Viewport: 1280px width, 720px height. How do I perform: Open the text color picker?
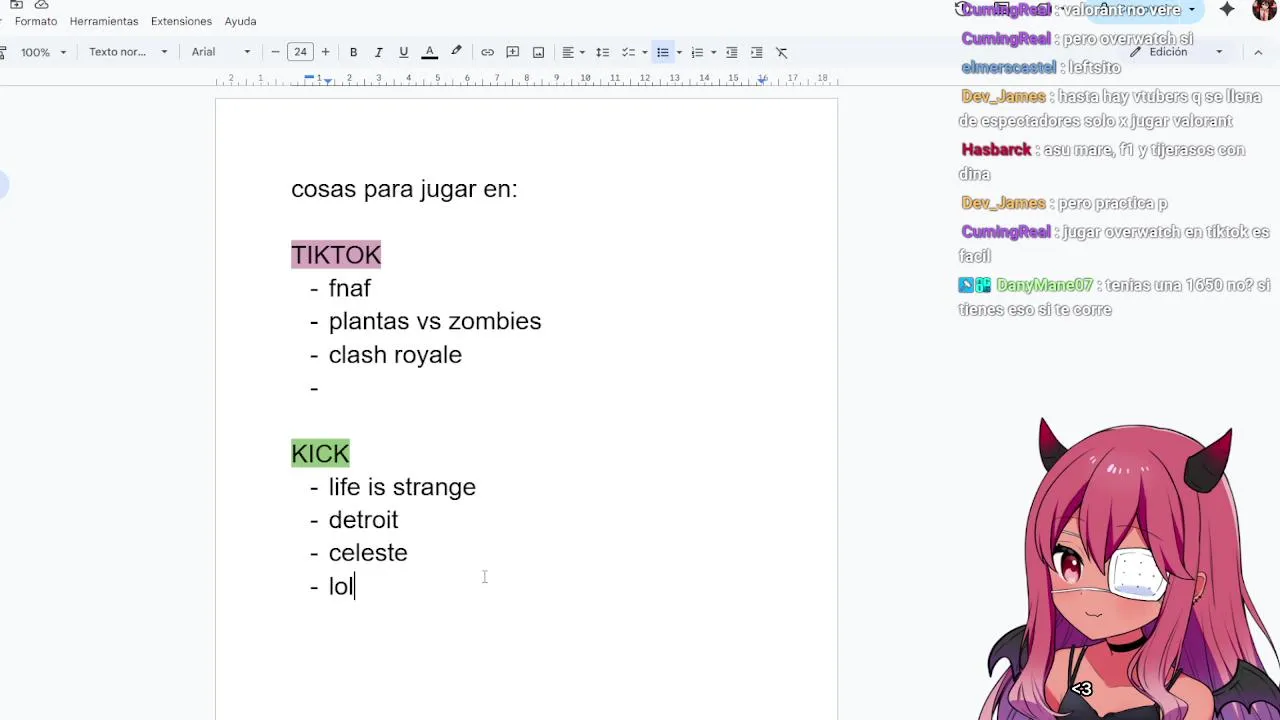(x=429, y=52)
